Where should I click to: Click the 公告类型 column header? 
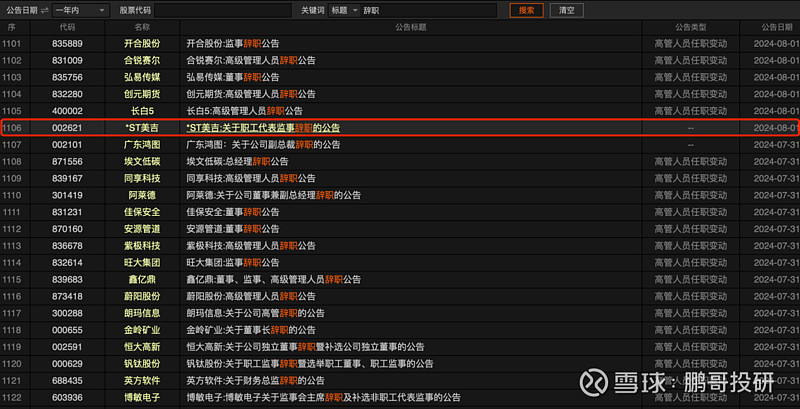coord(691,27)
